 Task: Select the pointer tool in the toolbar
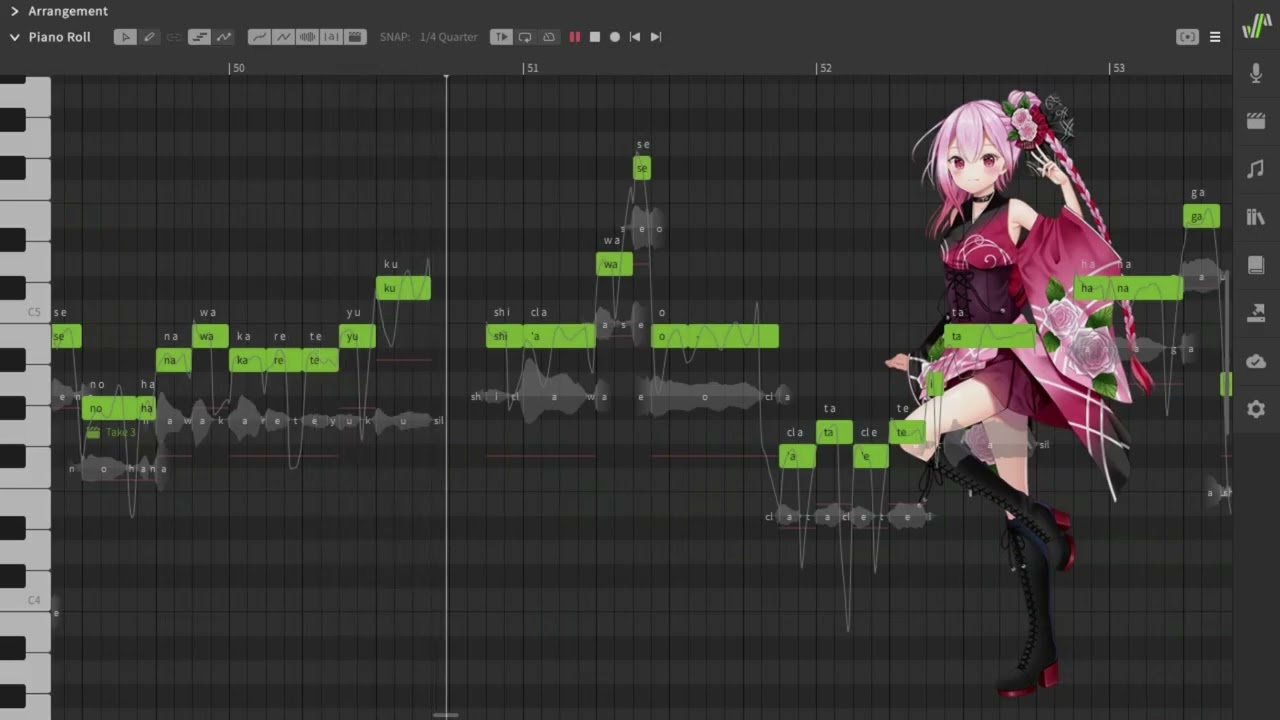[x=125, y=37]
